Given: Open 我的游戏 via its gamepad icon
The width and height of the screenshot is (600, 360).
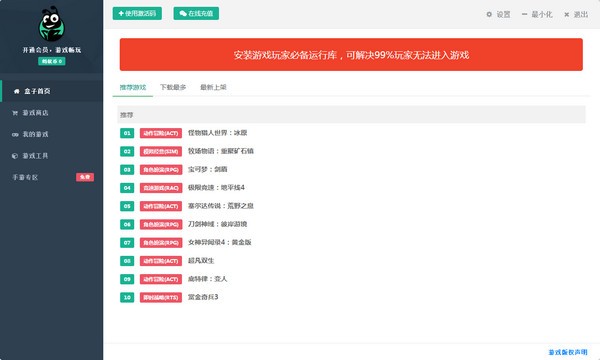Looking at the screenshot, I should tap(15, 134).
